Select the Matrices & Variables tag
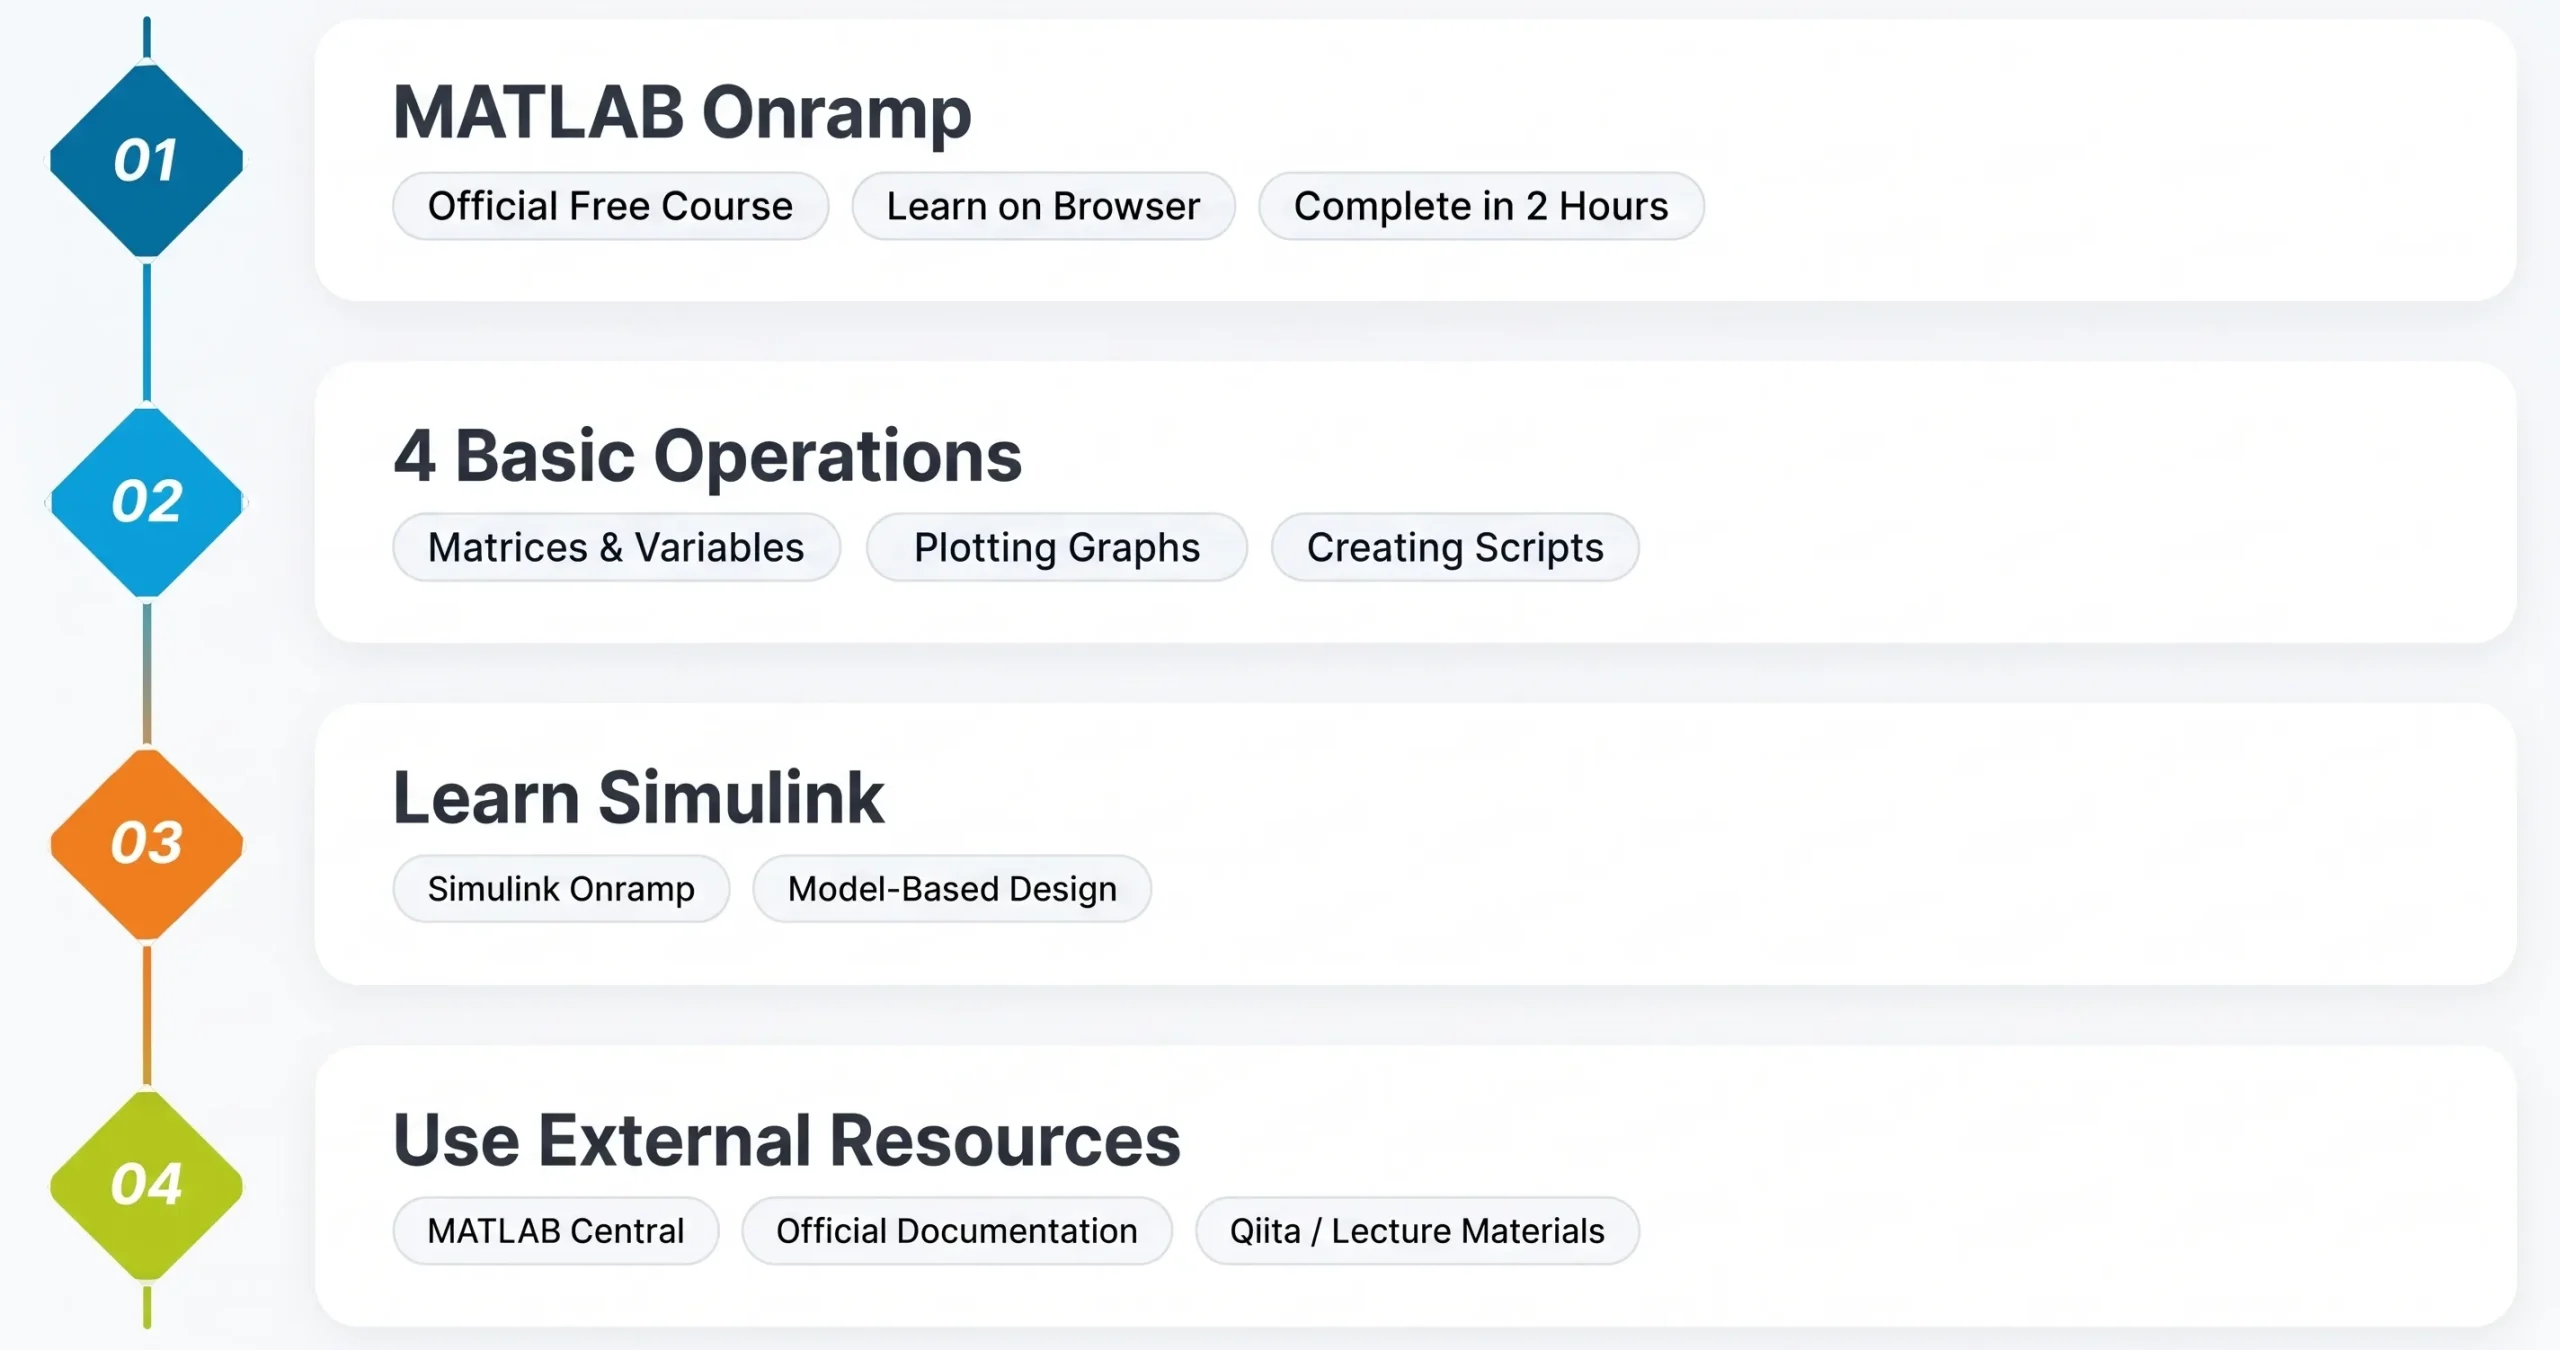Image resolution: width=2560 pixels, height=1350 pixels. (616, 547)
